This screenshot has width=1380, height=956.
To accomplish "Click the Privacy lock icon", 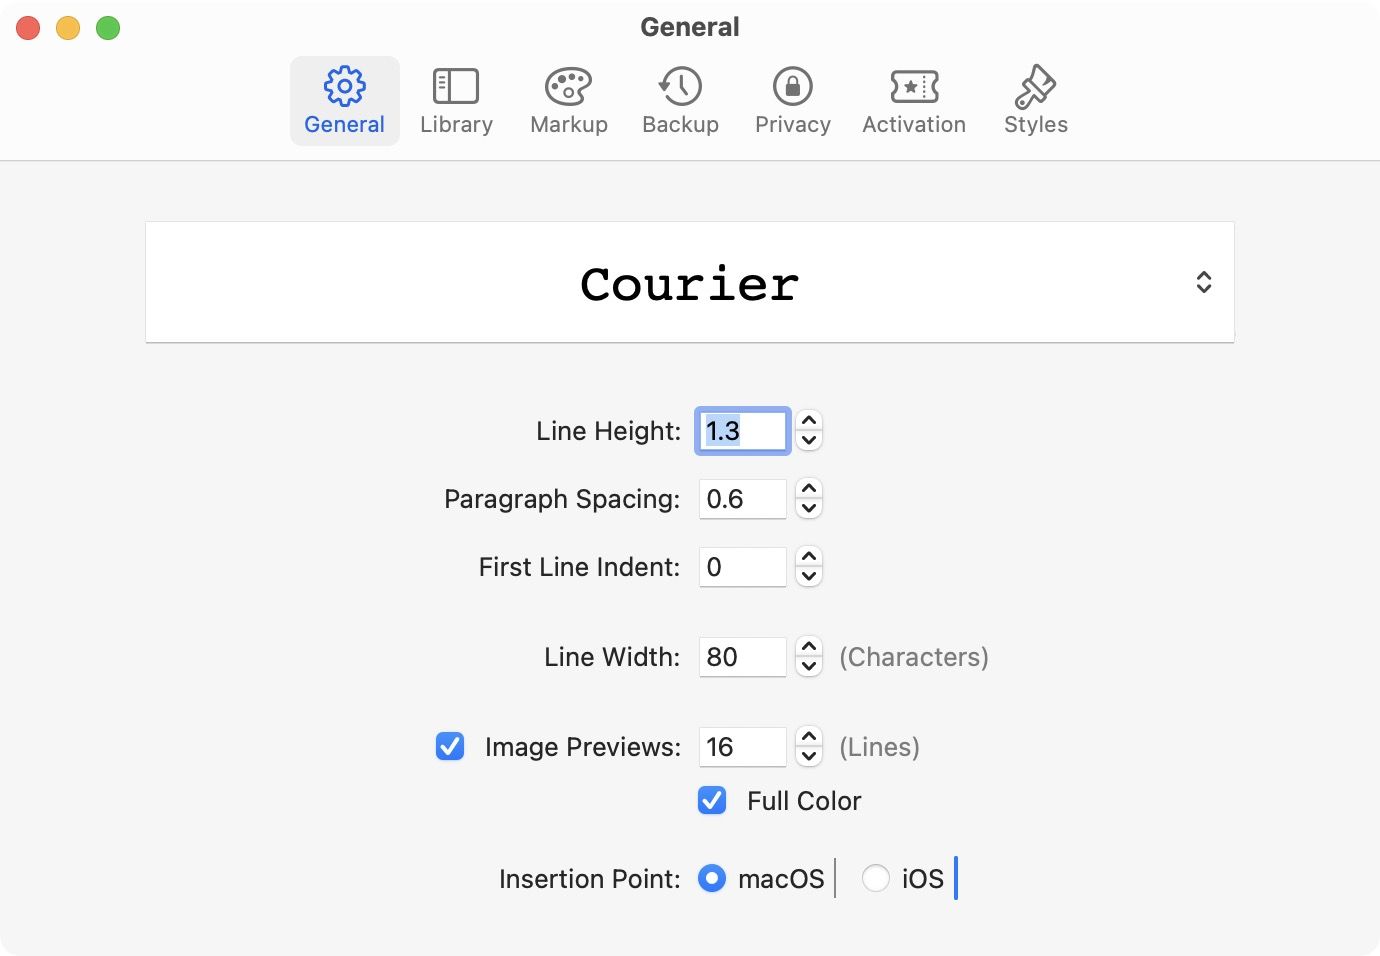I will tap(792, 87).
